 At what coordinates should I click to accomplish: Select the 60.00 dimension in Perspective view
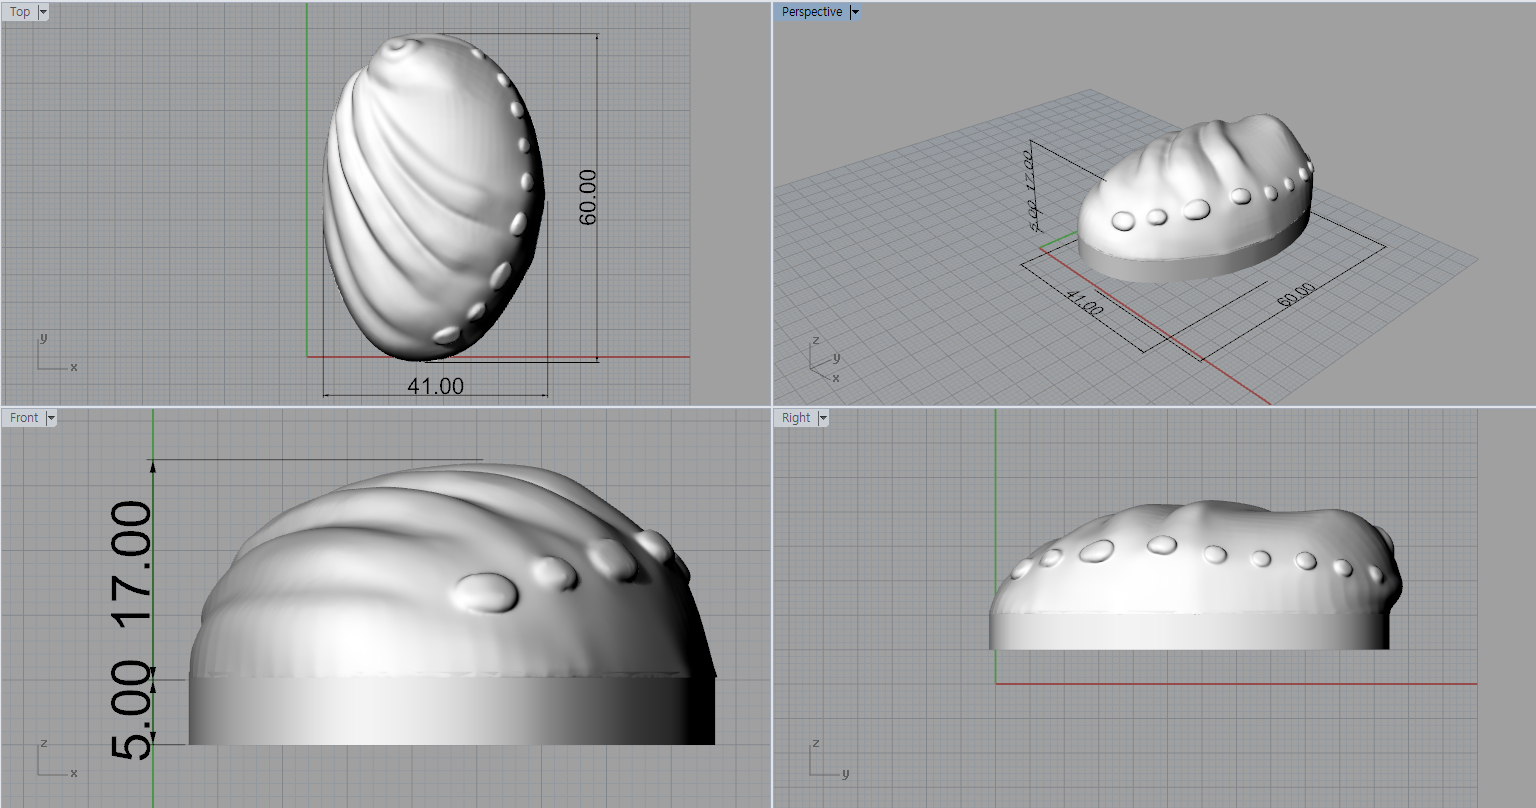1296,294
